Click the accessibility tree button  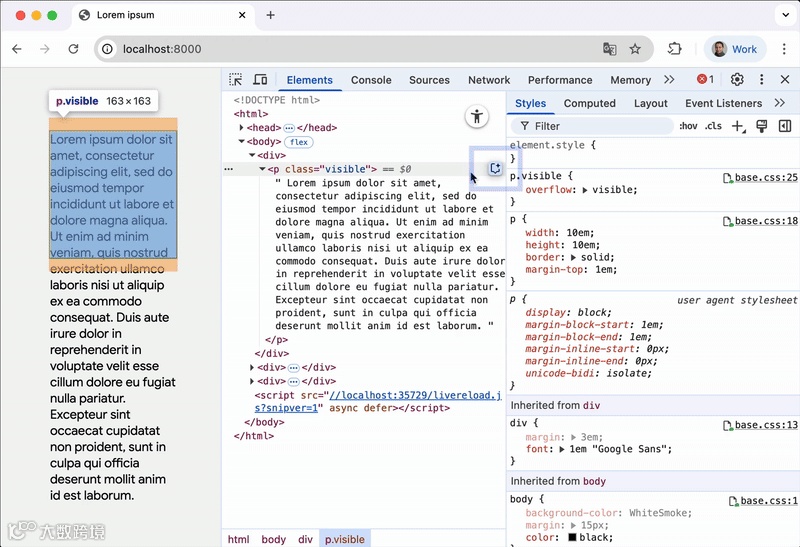(x=477, y=117)
